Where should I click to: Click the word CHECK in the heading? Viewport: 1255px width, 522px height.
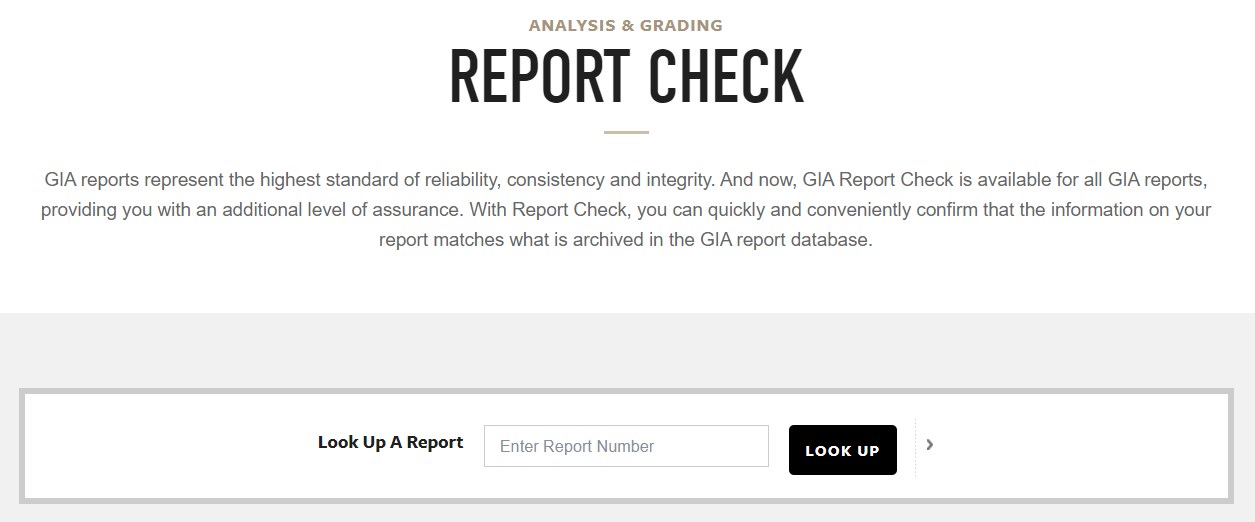726,77
